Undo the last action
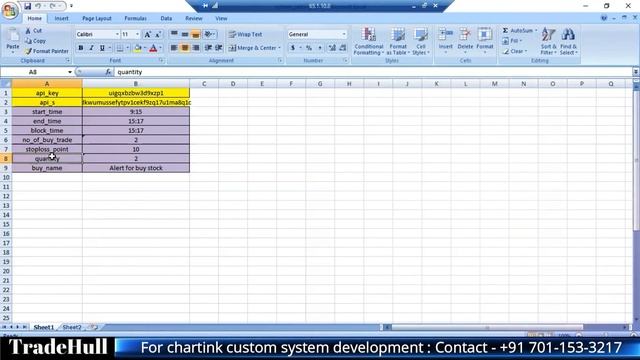 [38, 6]
